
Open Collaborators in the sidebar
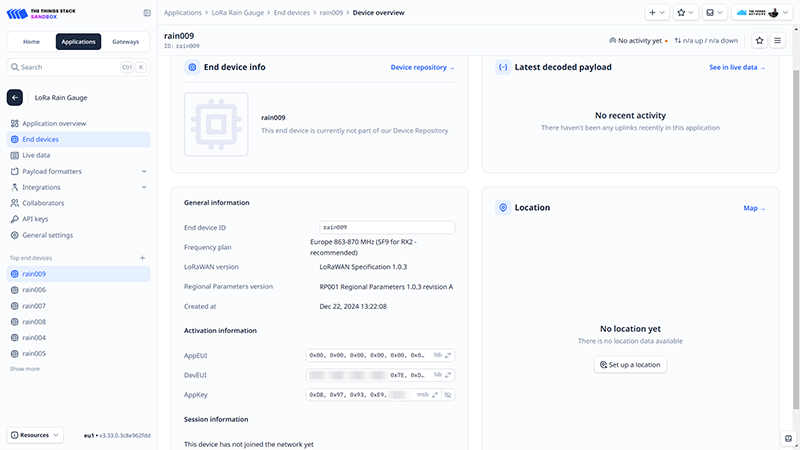tap(78, 203)
